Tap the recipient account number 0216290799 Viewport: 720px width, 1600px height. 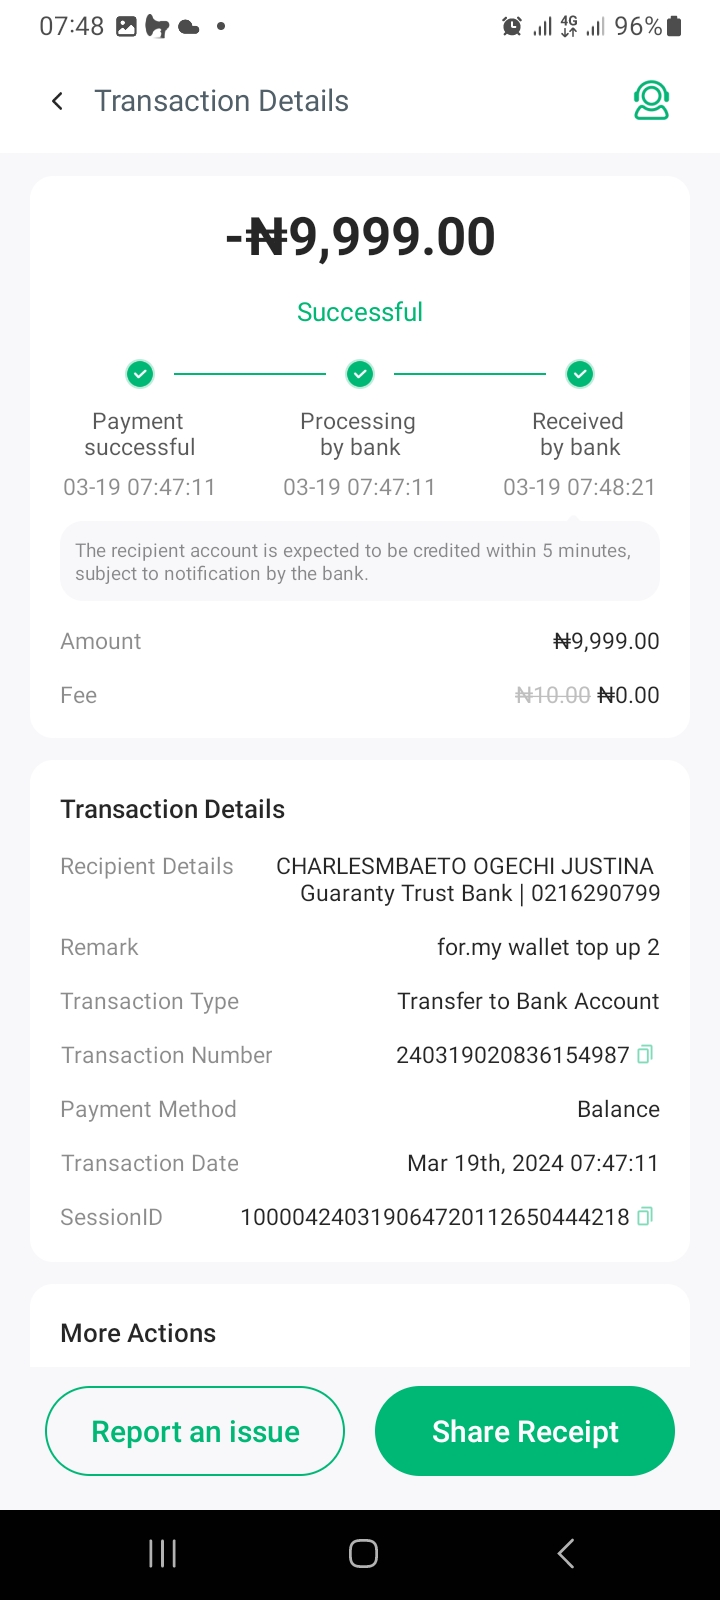point(596,893)
